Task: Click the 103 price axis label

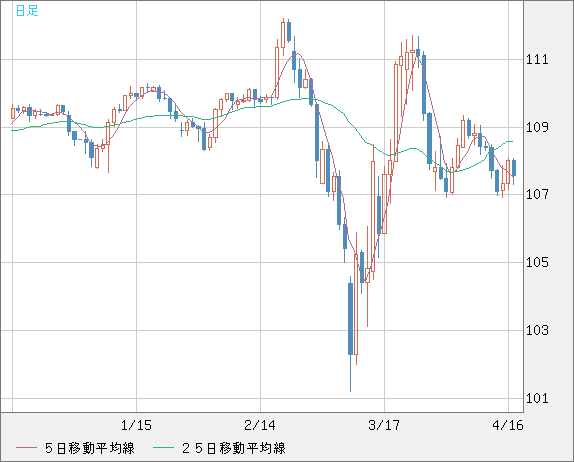Action: (537, 330)
